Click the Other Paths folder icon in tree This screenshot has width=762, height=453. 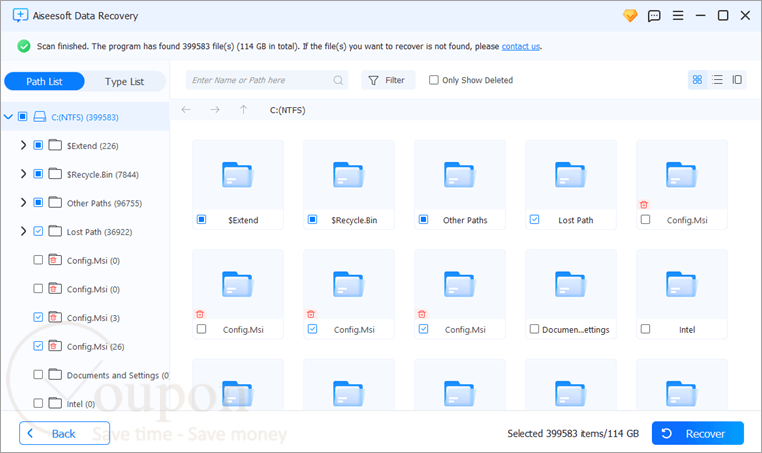point(55,203)
